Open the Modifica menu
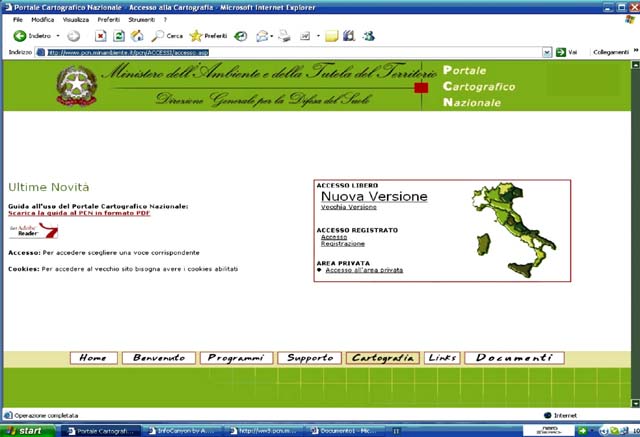The height and width of the screenshot is (437, 640). [42, 20]
